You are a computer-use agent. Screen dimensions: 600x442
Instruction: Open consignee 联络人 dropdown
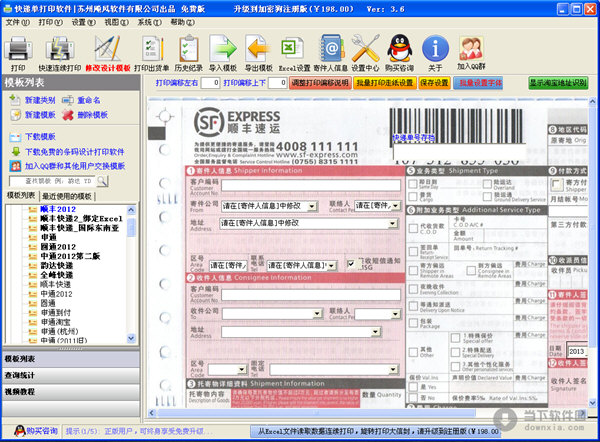(x=396, y=314)
